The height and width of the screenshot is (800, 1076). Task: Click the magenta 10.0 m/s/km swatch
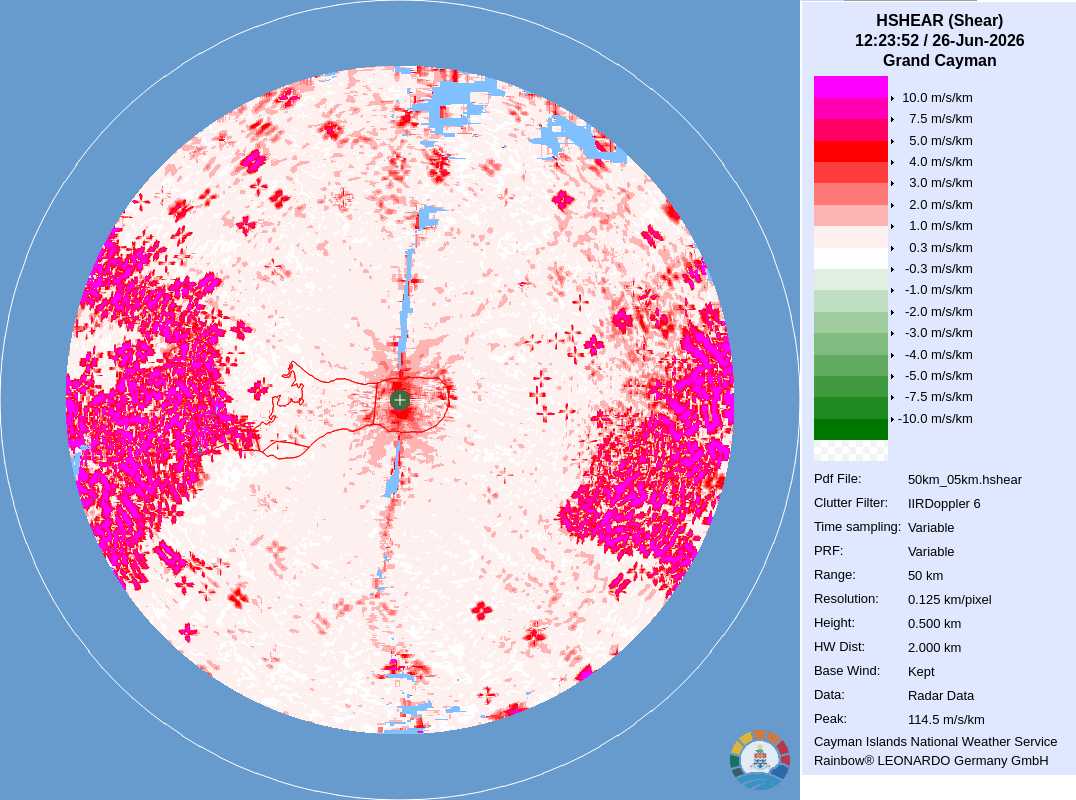[850, 87]
